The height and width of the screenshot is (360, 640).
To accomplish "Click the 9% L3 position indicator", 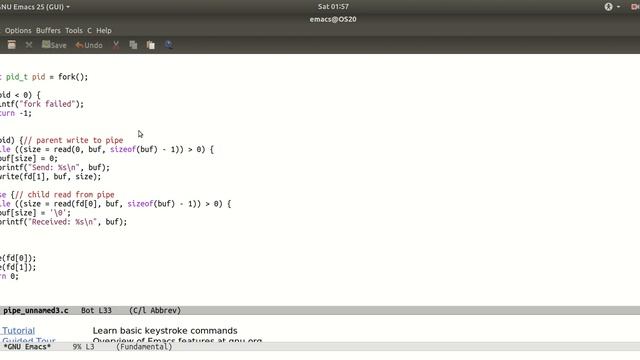I will [x=84, y=347].
